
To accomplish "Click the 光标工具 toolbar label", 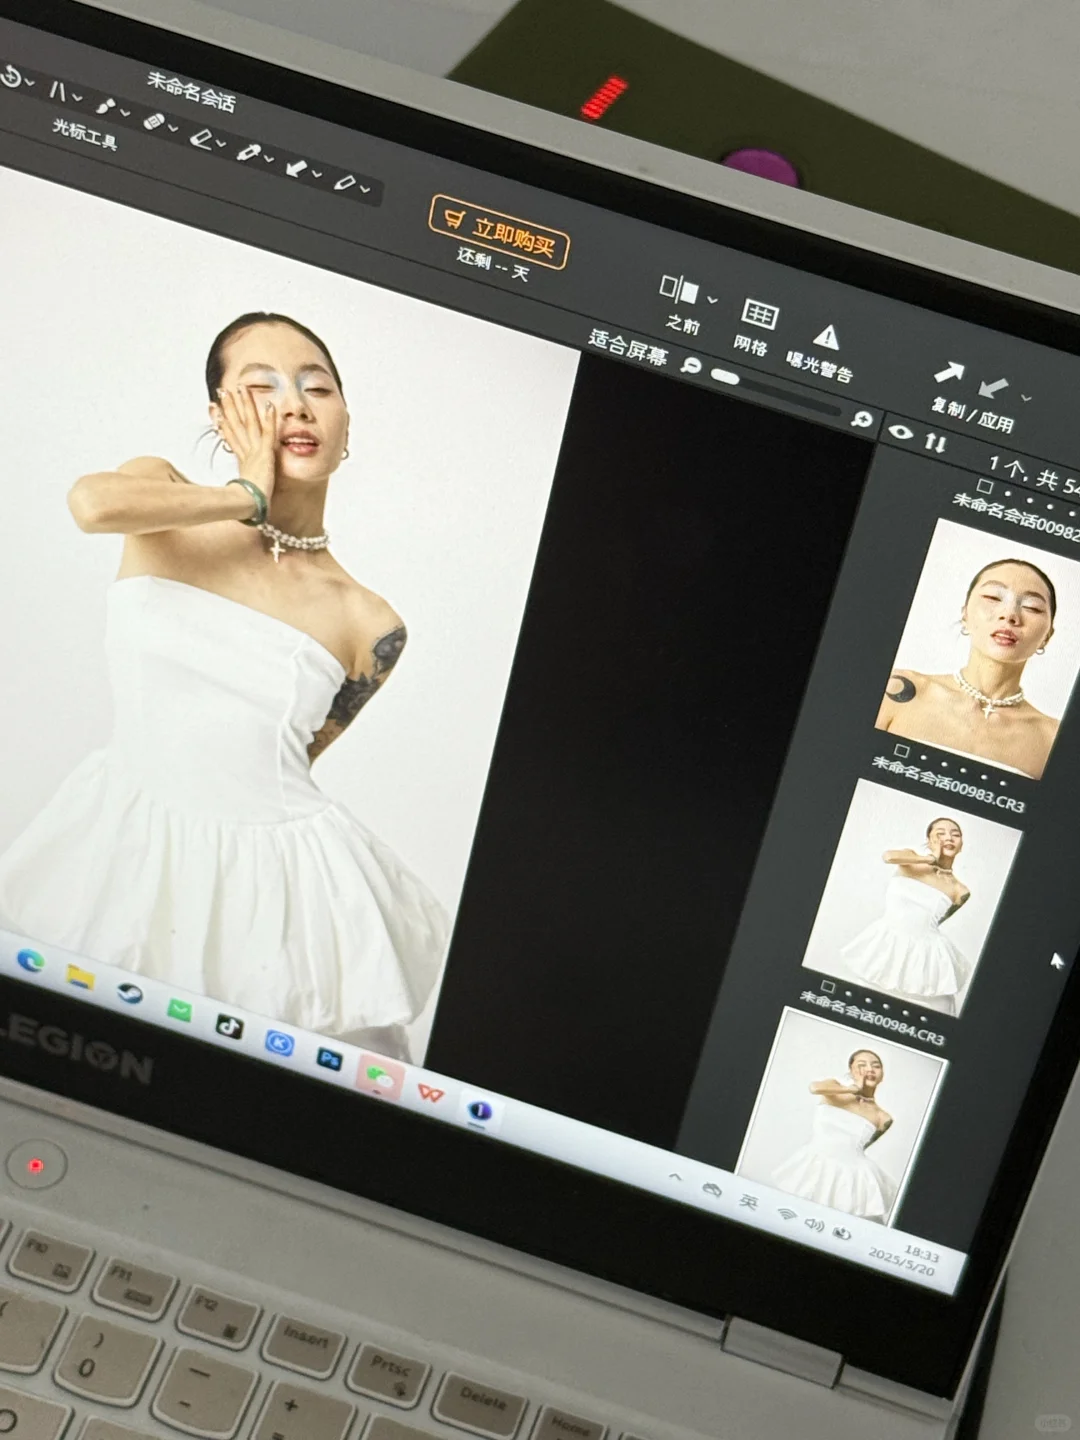I will (x=85, y=133).
